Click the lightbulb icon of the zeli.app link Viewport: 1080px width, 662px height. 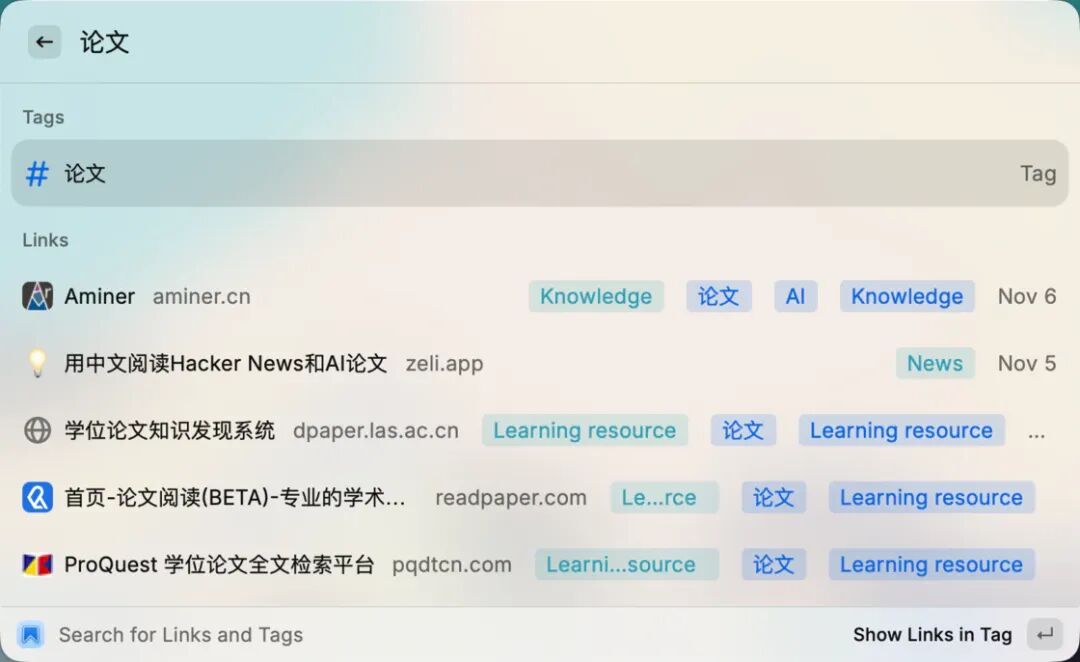pyautogui.click(x=37, y=363)
